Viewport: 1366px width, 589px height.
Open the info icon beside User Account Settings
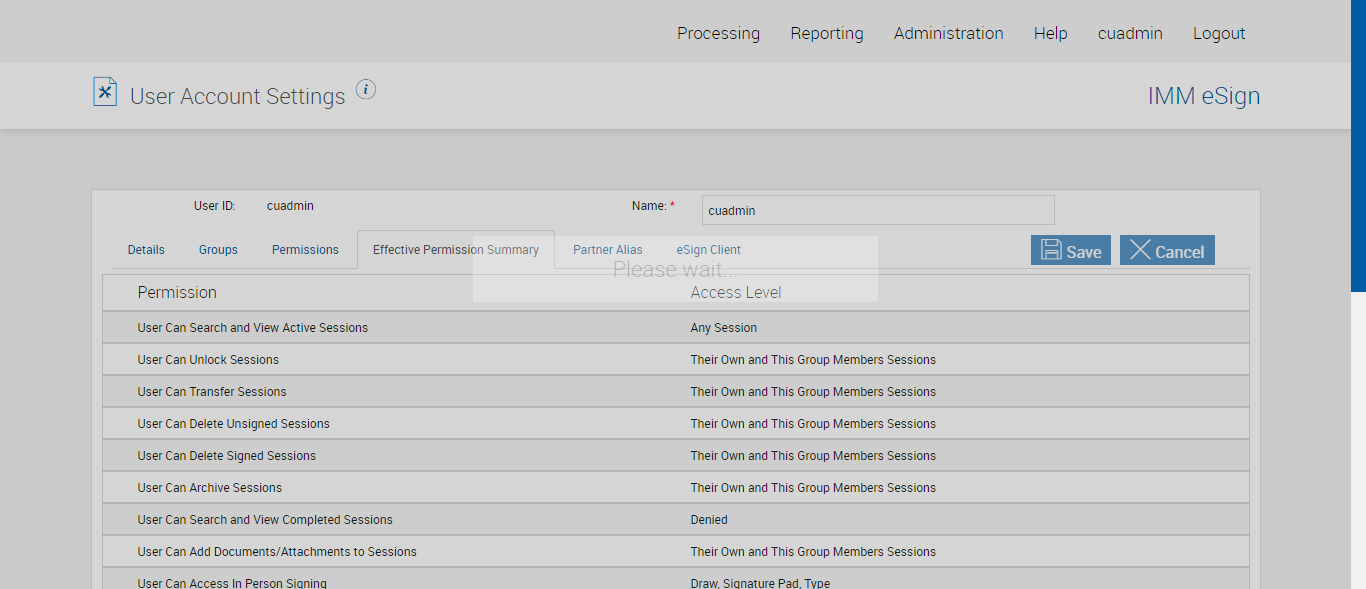tap(366, 90)
